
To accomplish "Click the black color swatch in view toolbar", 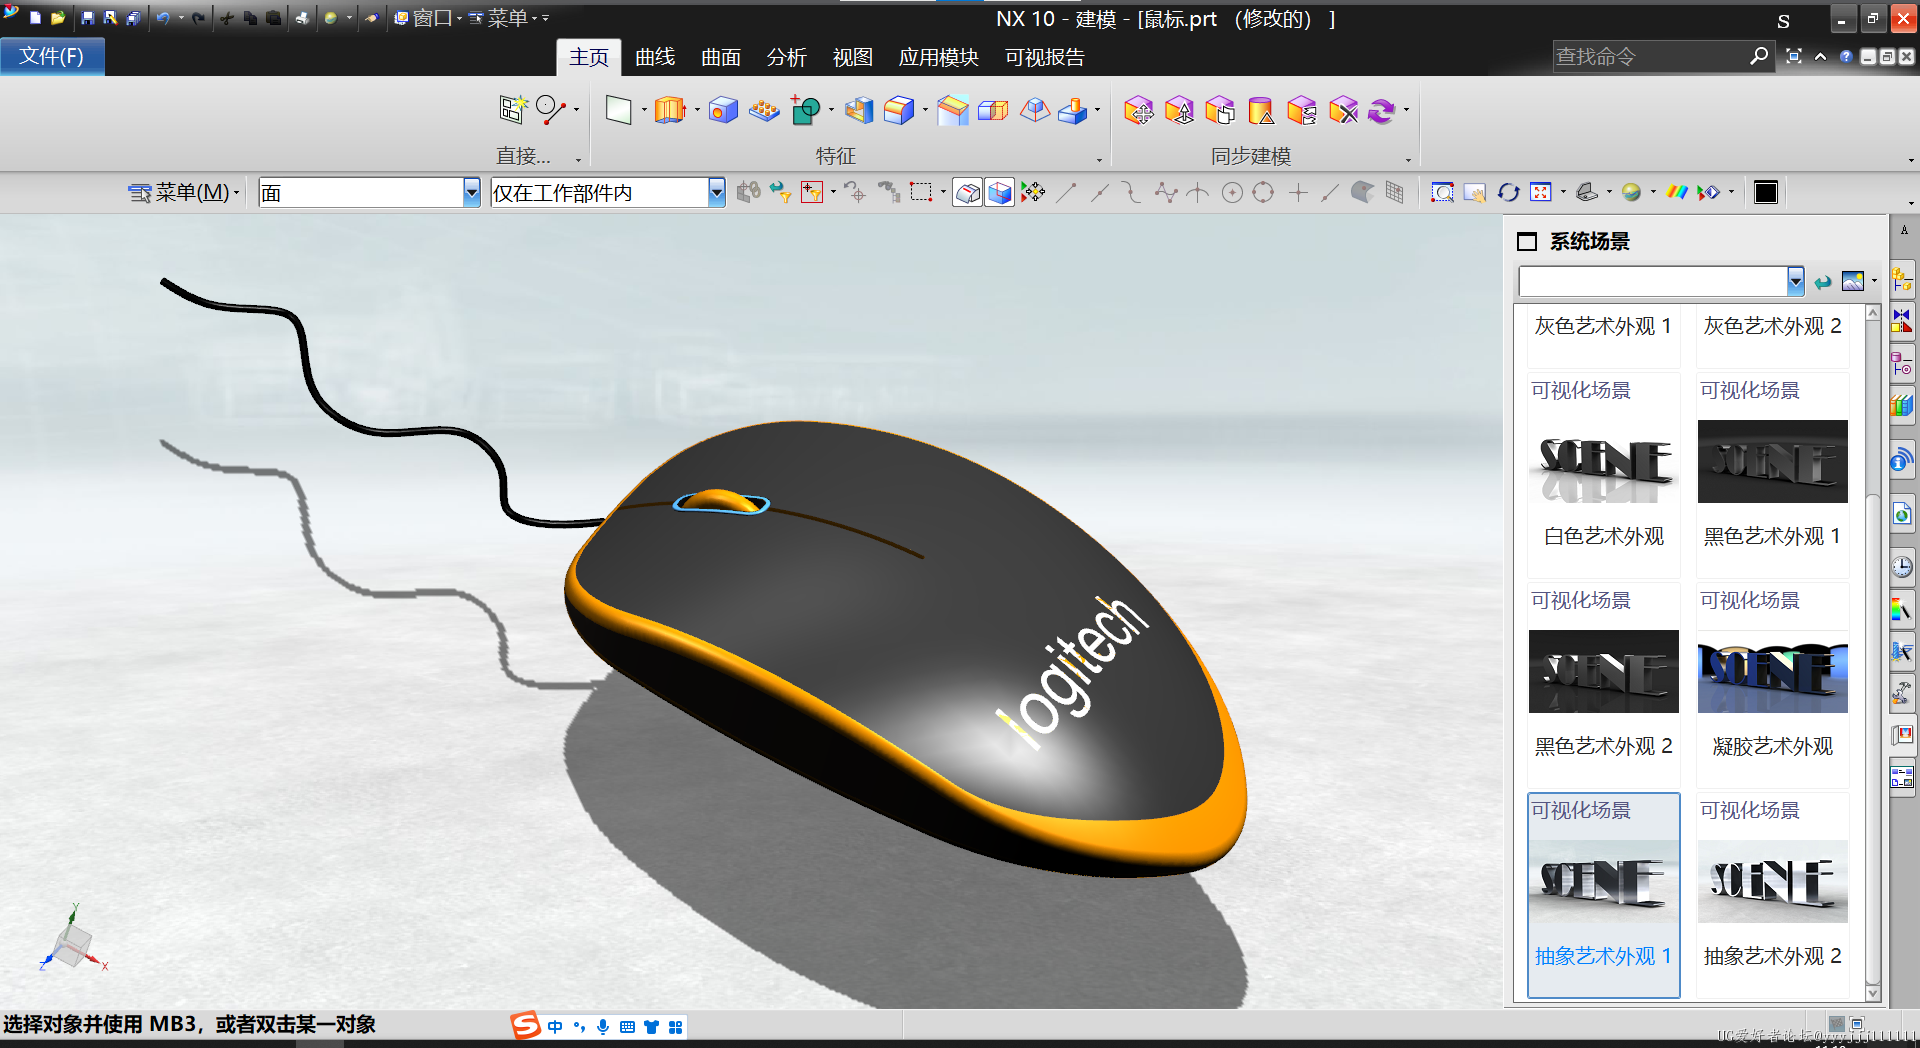I will pos(1766,192).
